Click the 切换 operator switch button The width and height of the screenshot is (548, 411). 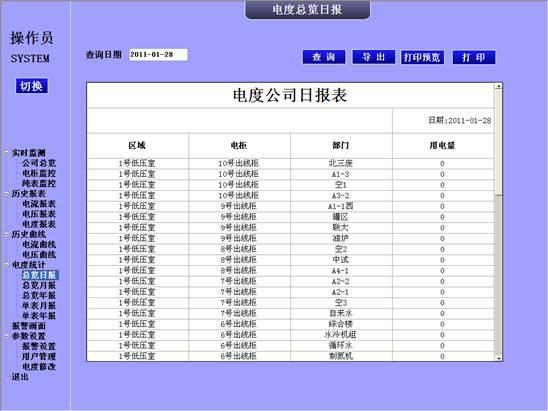coord(31,86)
